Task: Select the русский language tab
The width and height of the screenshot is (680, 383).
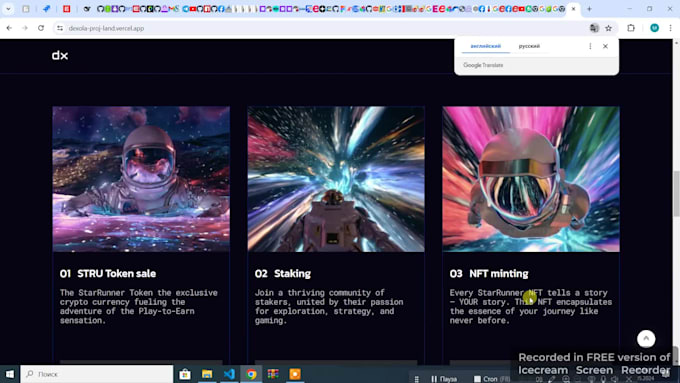Action: click(529, 46)
